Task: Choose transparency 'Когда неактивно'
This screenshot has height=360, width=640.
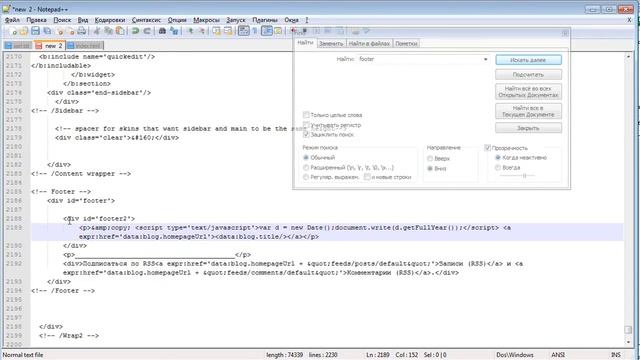Action: [498, 158]
